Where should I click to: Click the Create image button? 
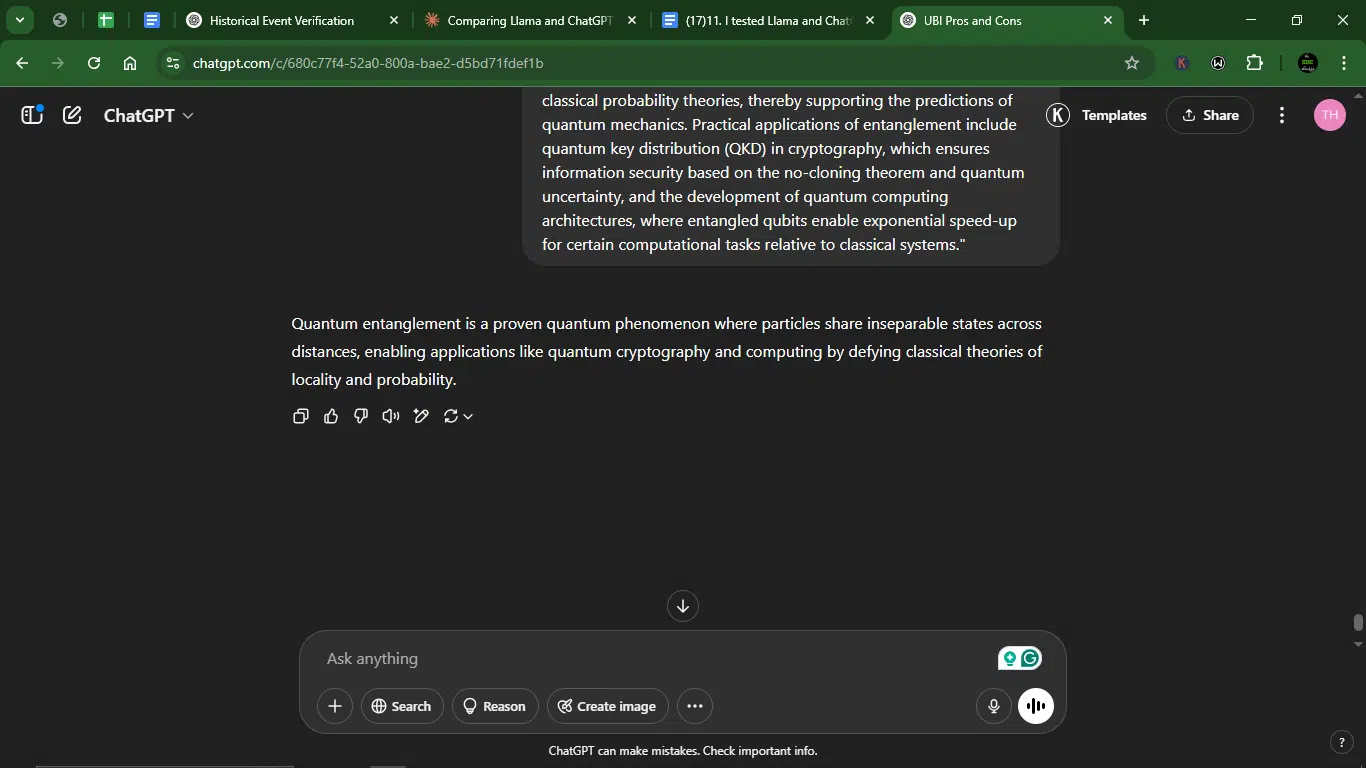click(x=607, y=706)
